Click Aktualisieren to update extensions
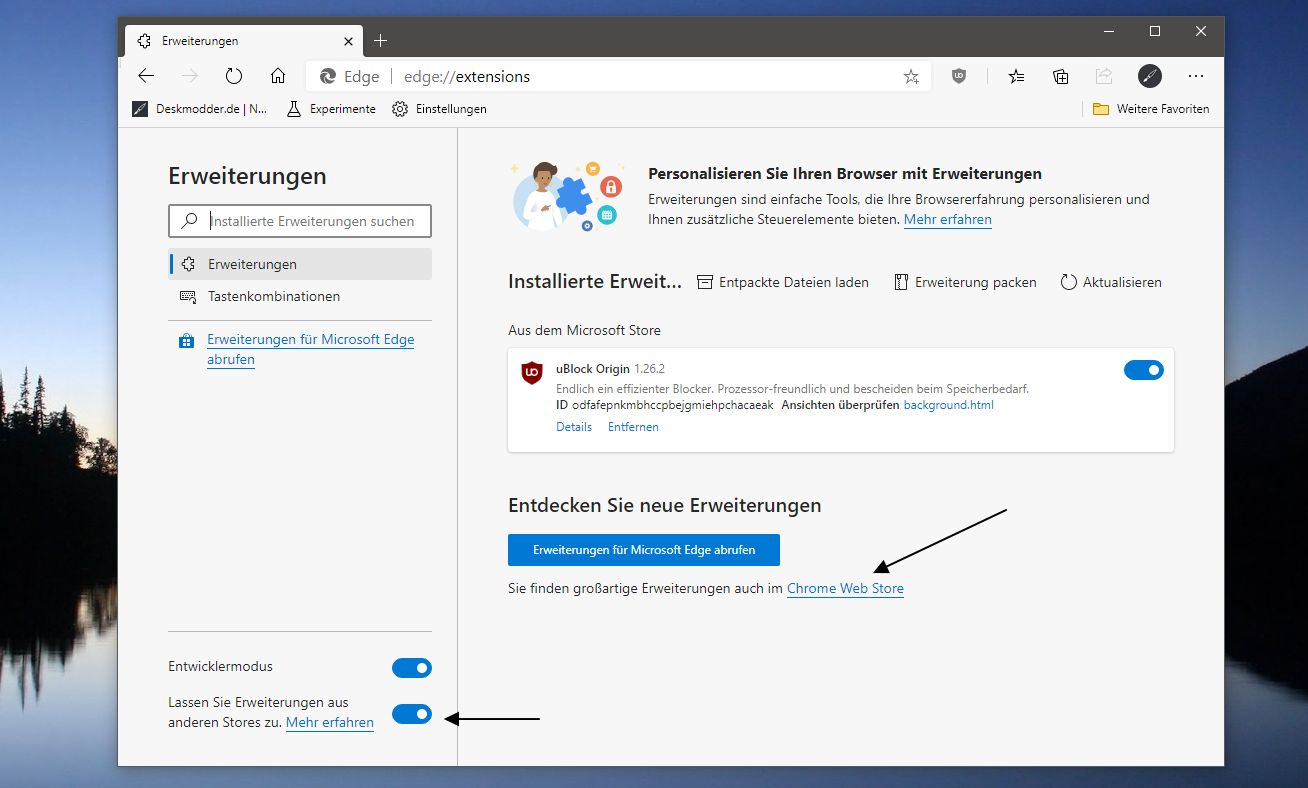Screen dimensions: 1308x788 [1111, 282]
